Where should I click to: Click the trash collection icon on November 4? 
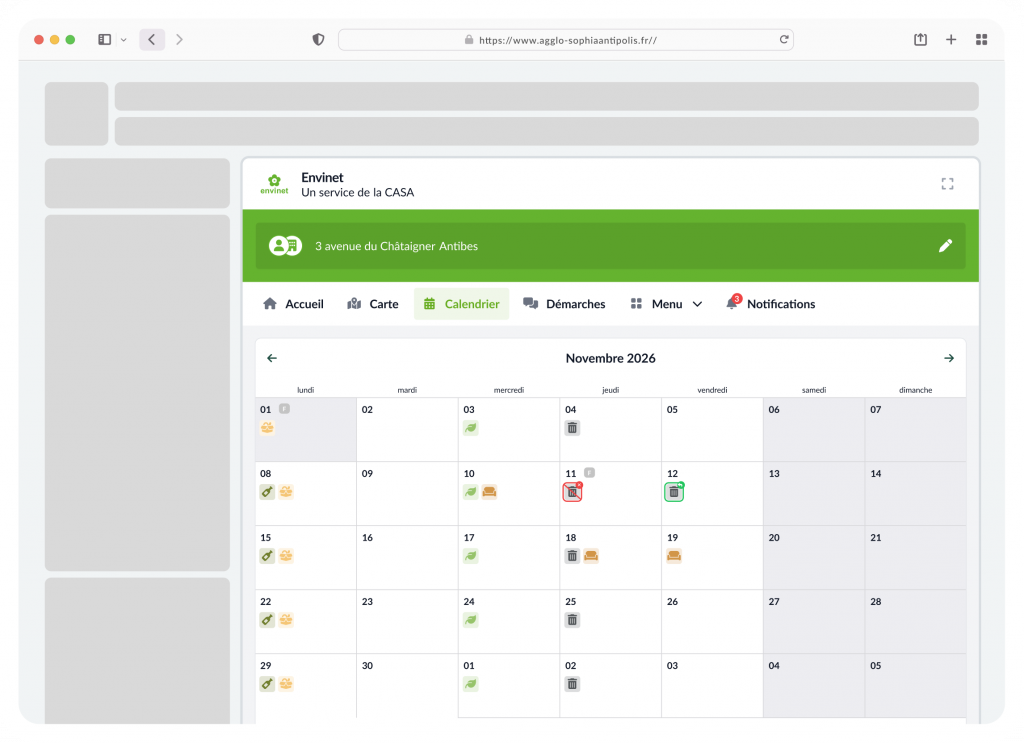(572, 427)
